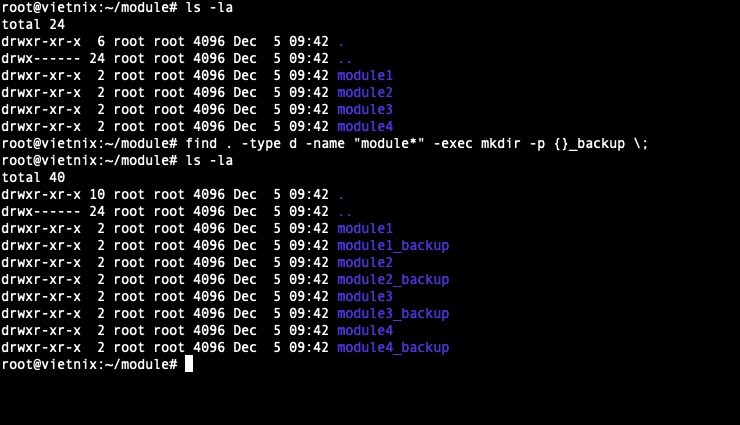
Task: Click the "total 40" output line
Action: (29, 177)
